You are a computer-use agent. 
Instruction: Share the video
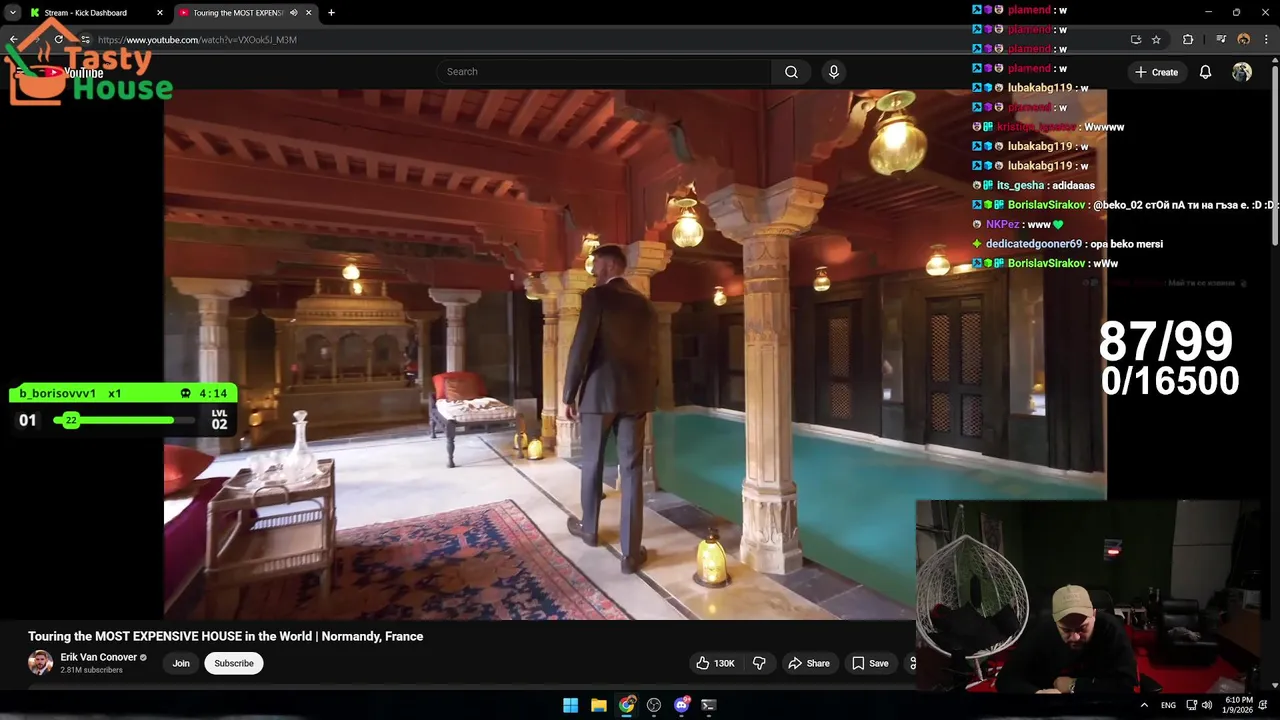(809, 663)
